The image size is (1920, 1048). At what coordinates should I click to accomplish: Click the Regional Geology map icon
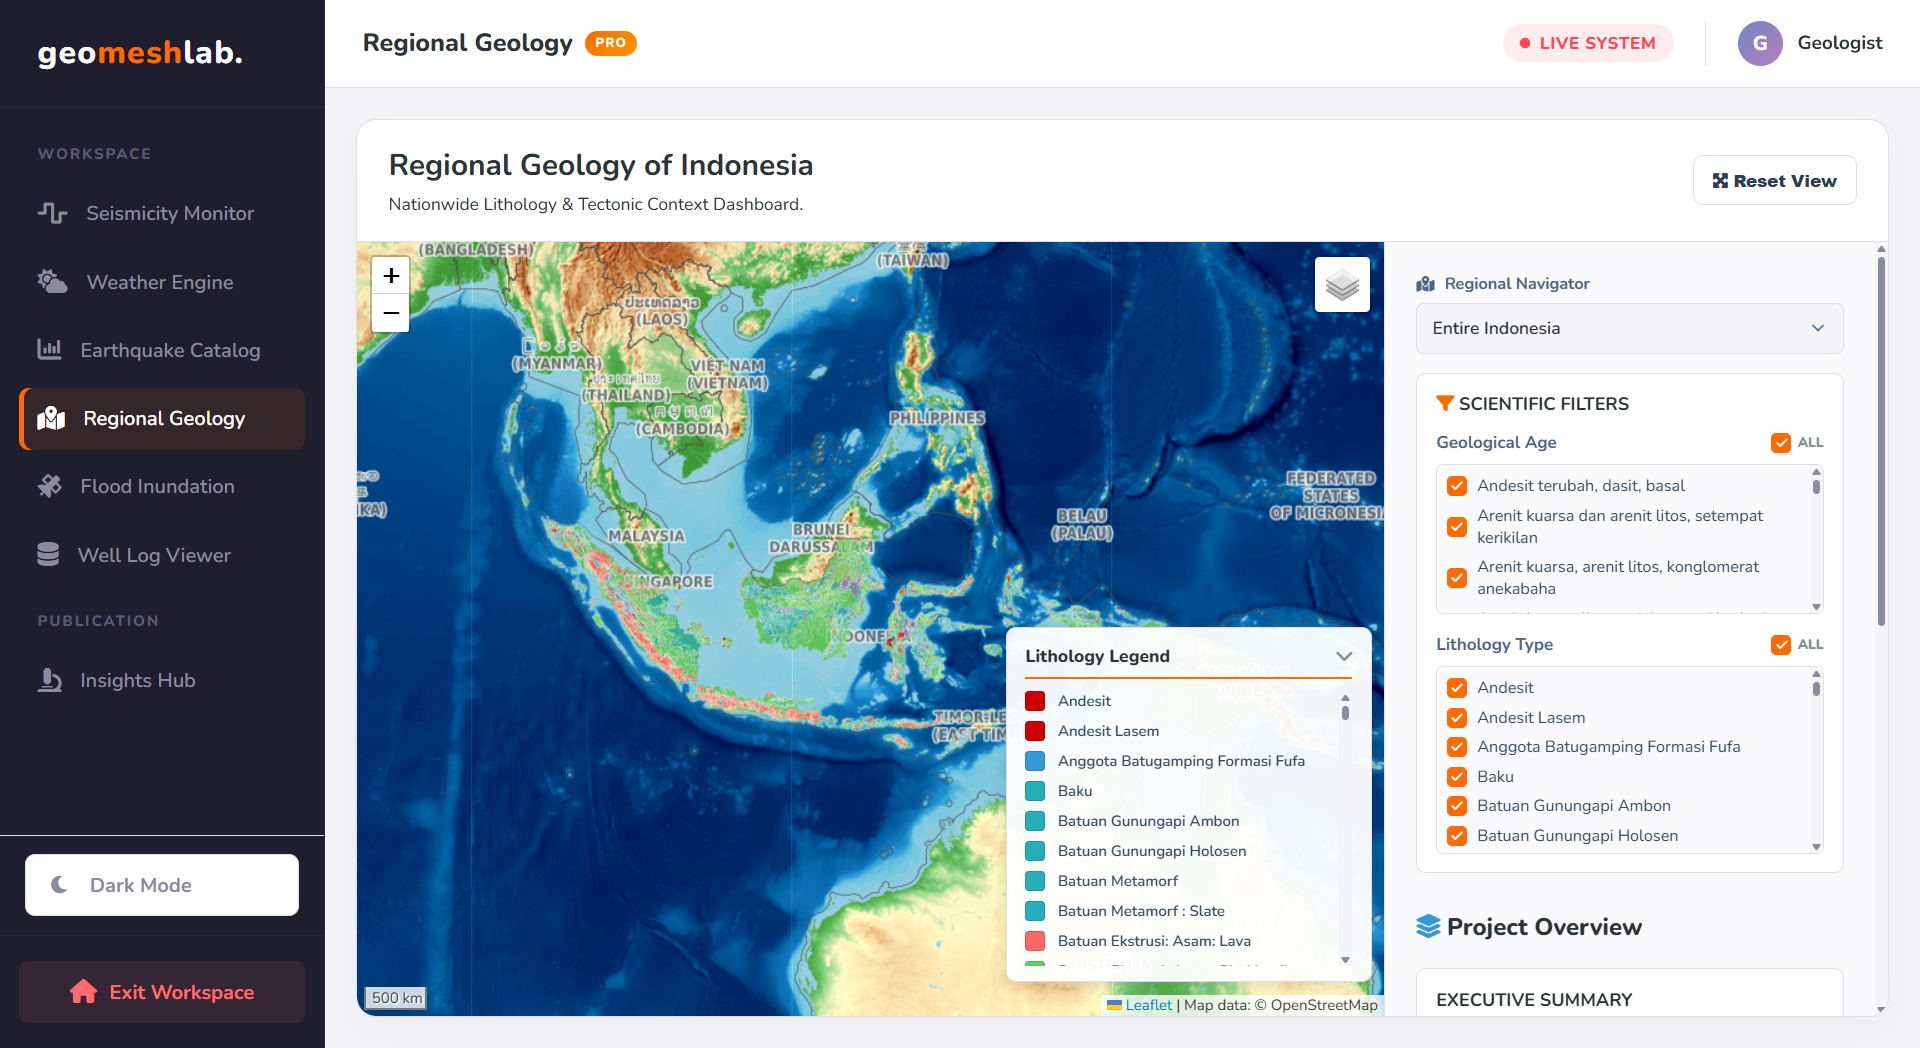51,418
